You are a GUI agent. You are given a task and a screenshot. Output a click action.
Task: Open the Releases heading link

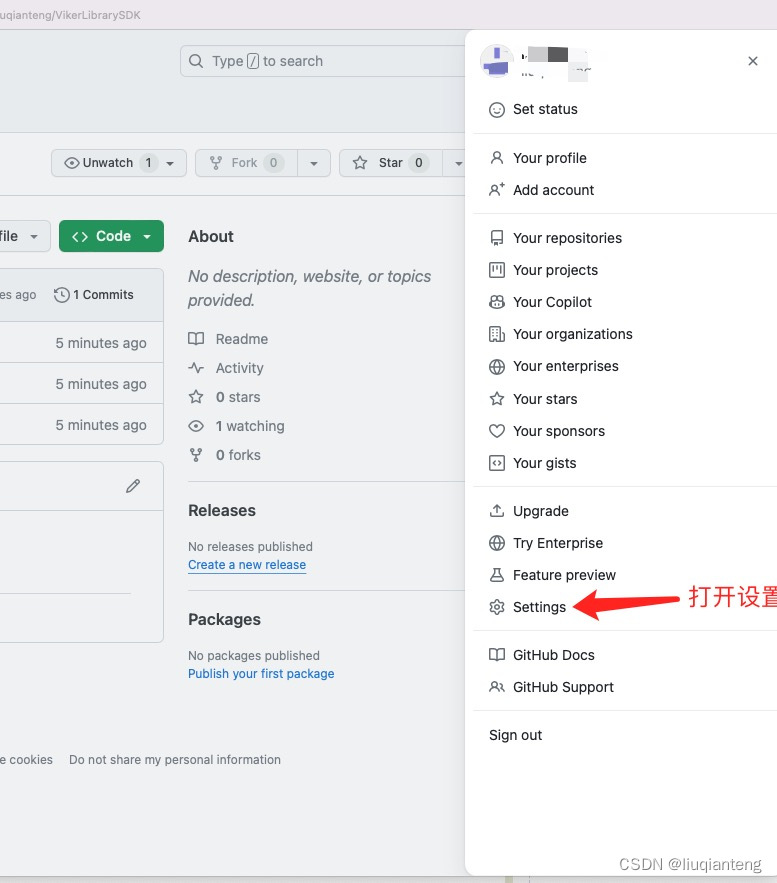222,510
